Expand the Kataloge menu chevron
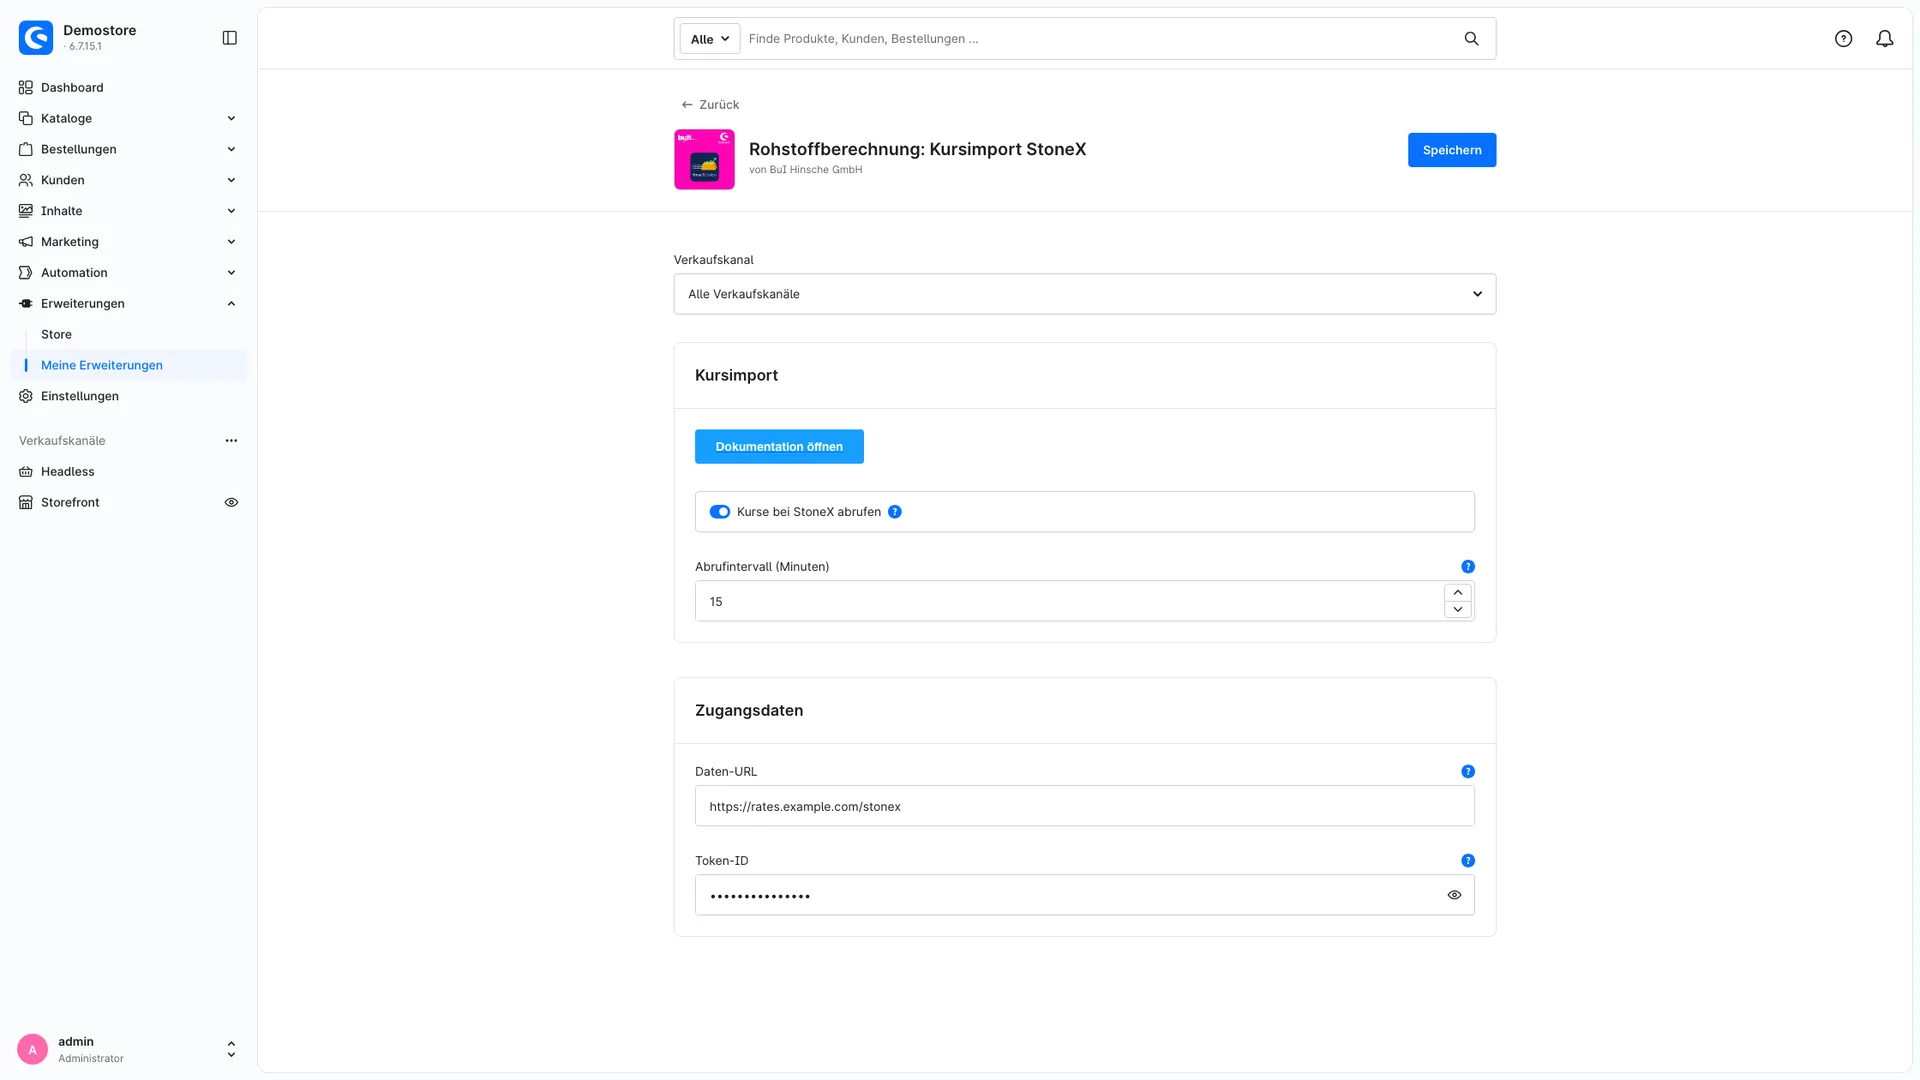Viewport: 1920px width, 1080px height. (231, 119)
